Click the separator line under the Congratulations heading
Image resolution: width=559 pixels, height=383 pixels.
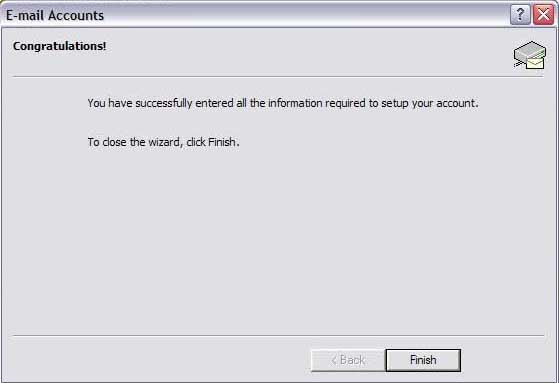[x=278, y=76]
